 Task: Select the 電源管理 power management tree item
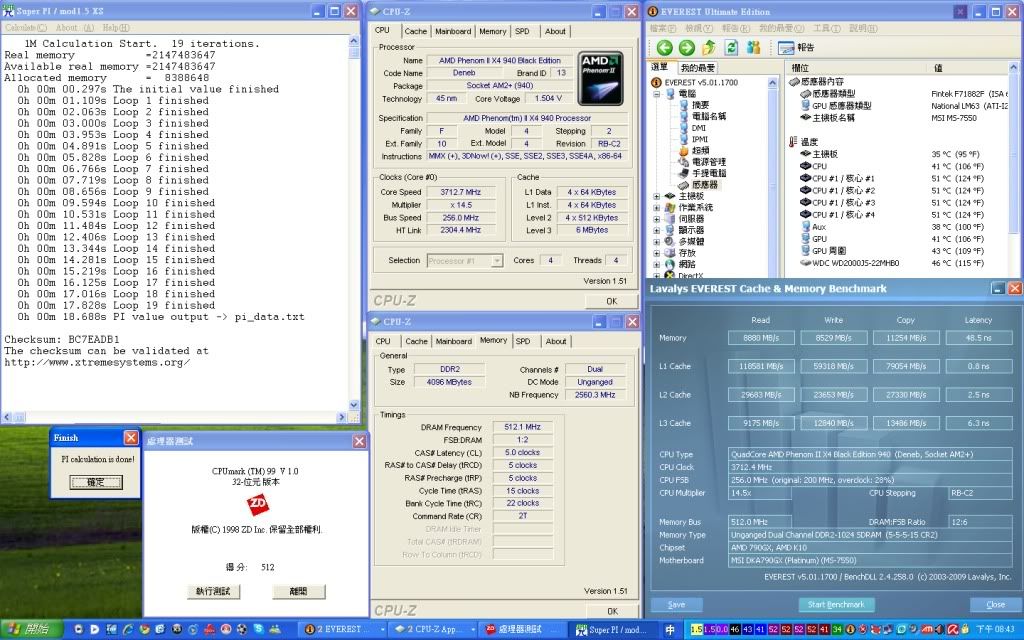[709, 162]
